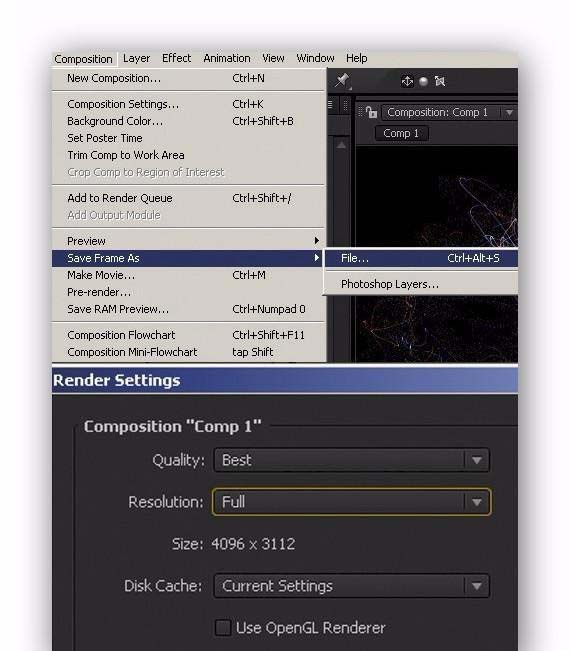Expand the Preview submenu
The width and height of the screenshot is (570, 651).
click(189, 241)
